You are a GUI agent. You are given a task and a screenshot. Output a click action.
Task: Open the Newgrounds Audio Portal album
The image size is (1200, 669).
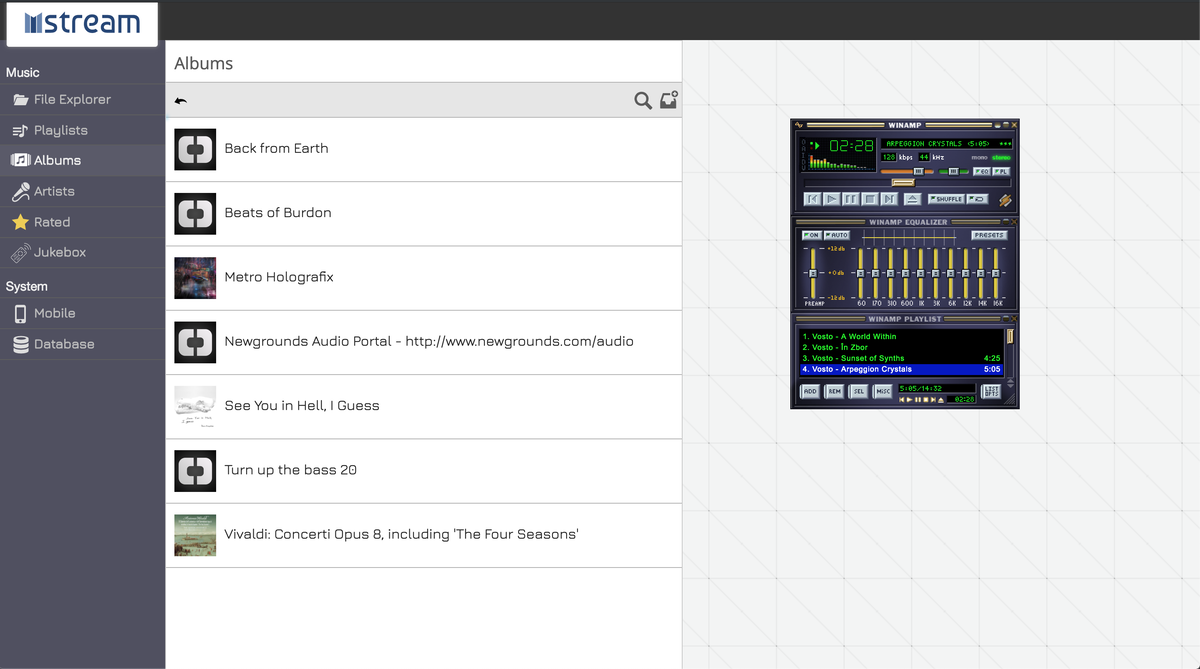pyautogui.click(x=424, y=342)
